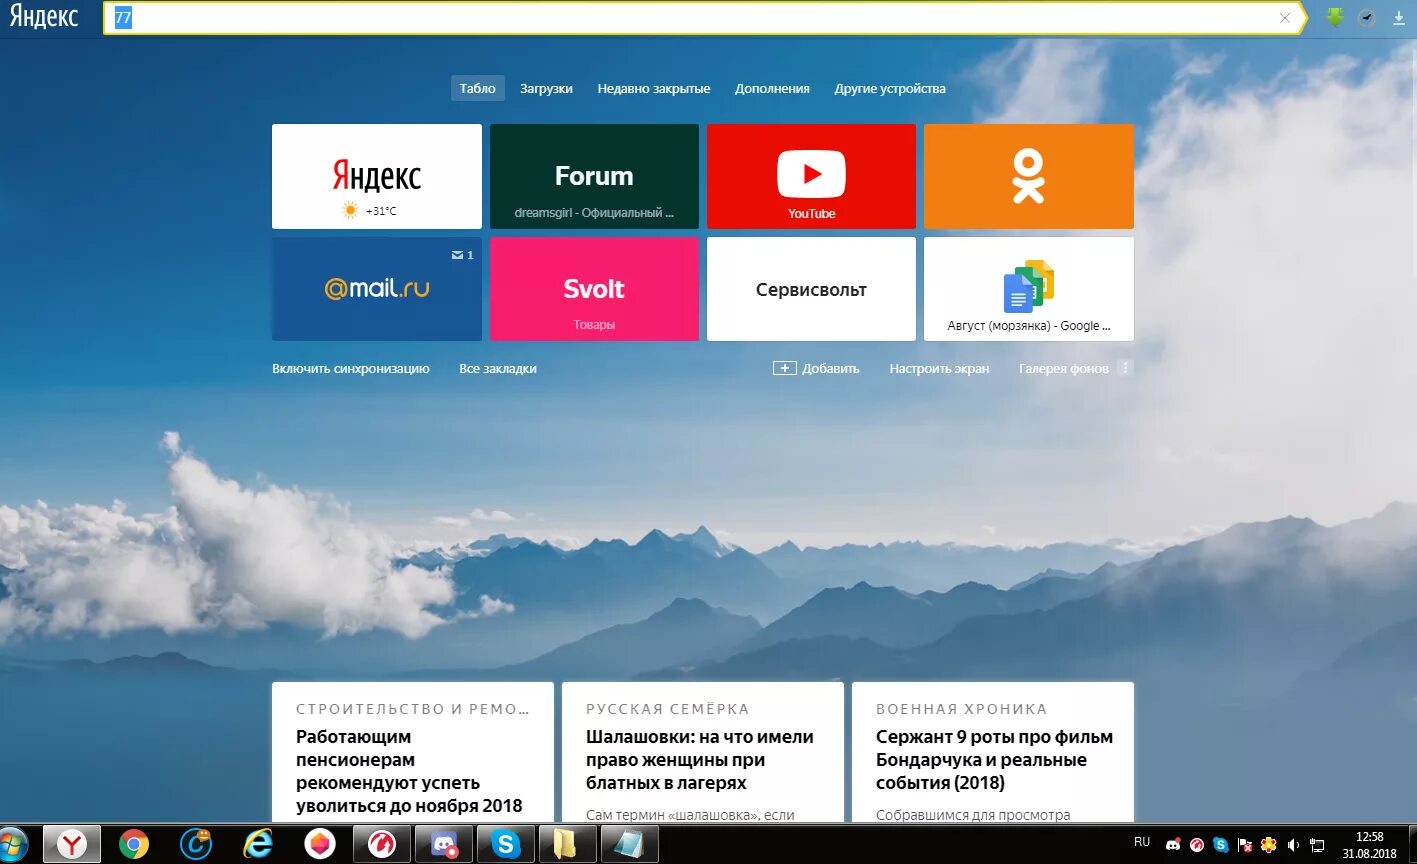Open the red round app icon in taskbar
This screenshot has height=864, width=1417.
coord(382,845)
